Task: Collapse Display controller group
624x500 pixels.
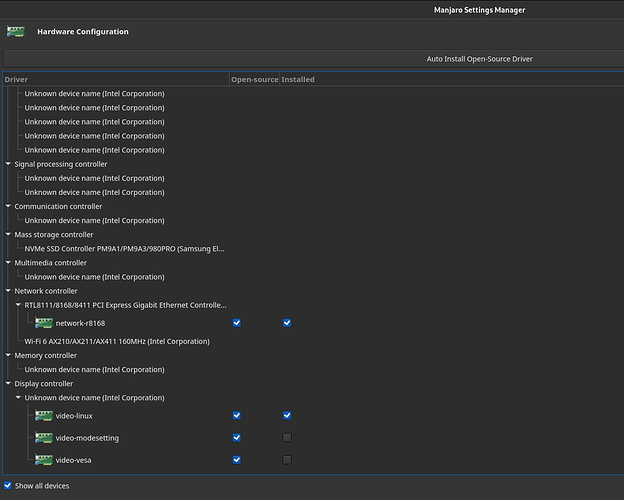Action: click(x=8, y=383)
